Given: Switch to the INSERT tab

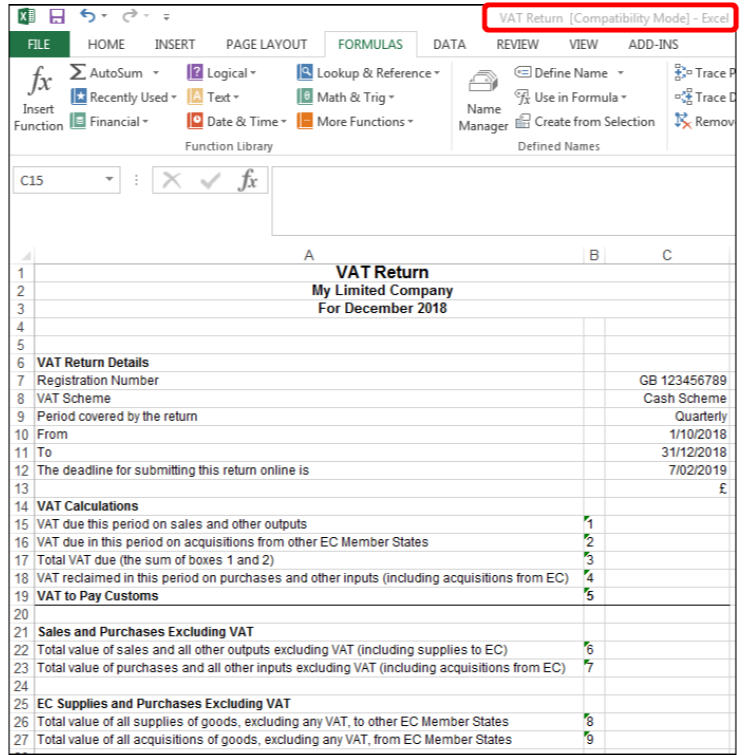Looking at the screenshot, I should (174, 44).
